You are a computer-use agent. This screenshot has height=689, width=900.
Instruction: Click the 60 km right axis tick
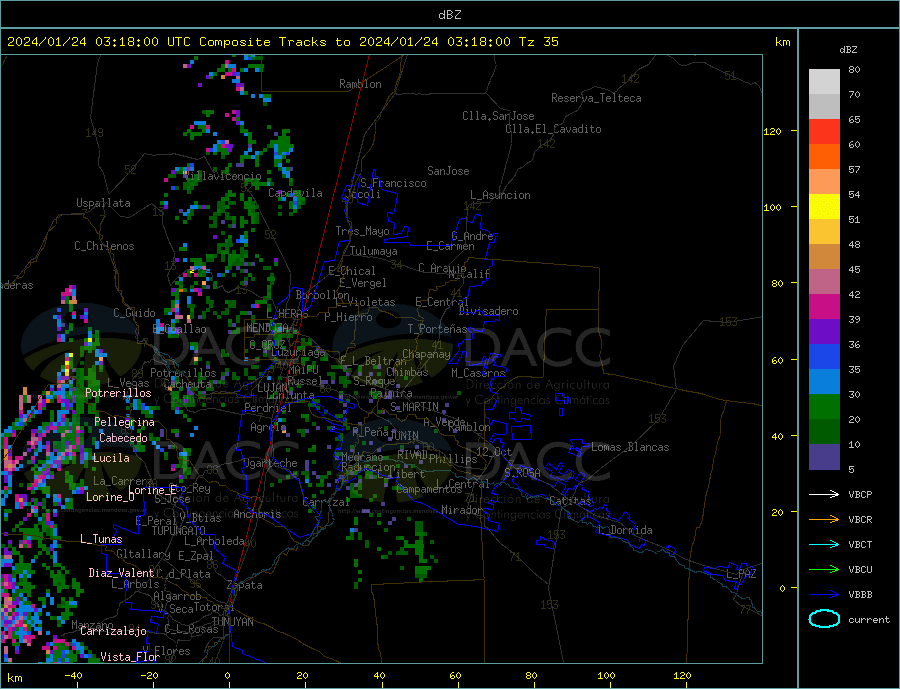(777, 361)
